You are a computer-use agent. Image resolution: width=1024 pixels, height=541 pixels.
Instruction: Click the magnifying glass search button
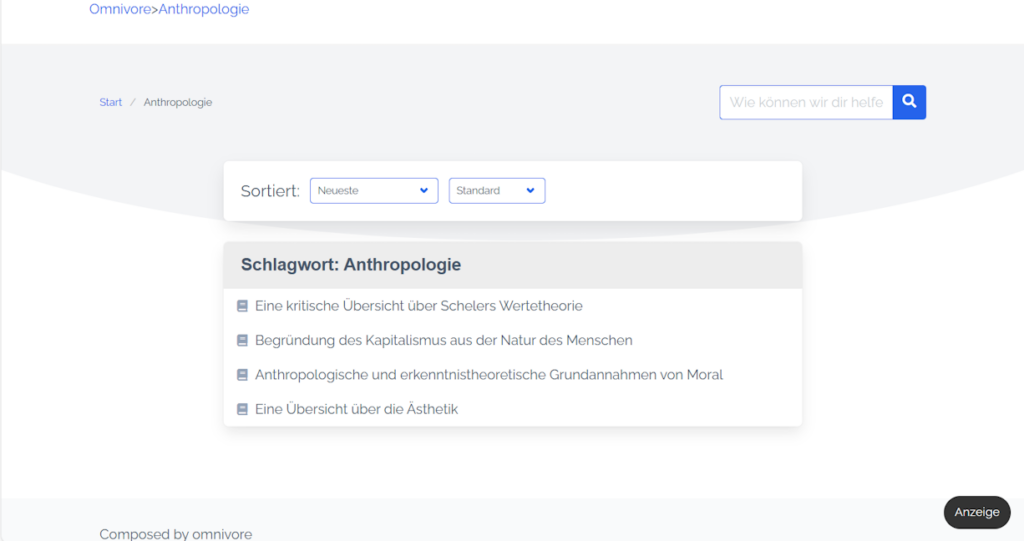click(909, 102)
